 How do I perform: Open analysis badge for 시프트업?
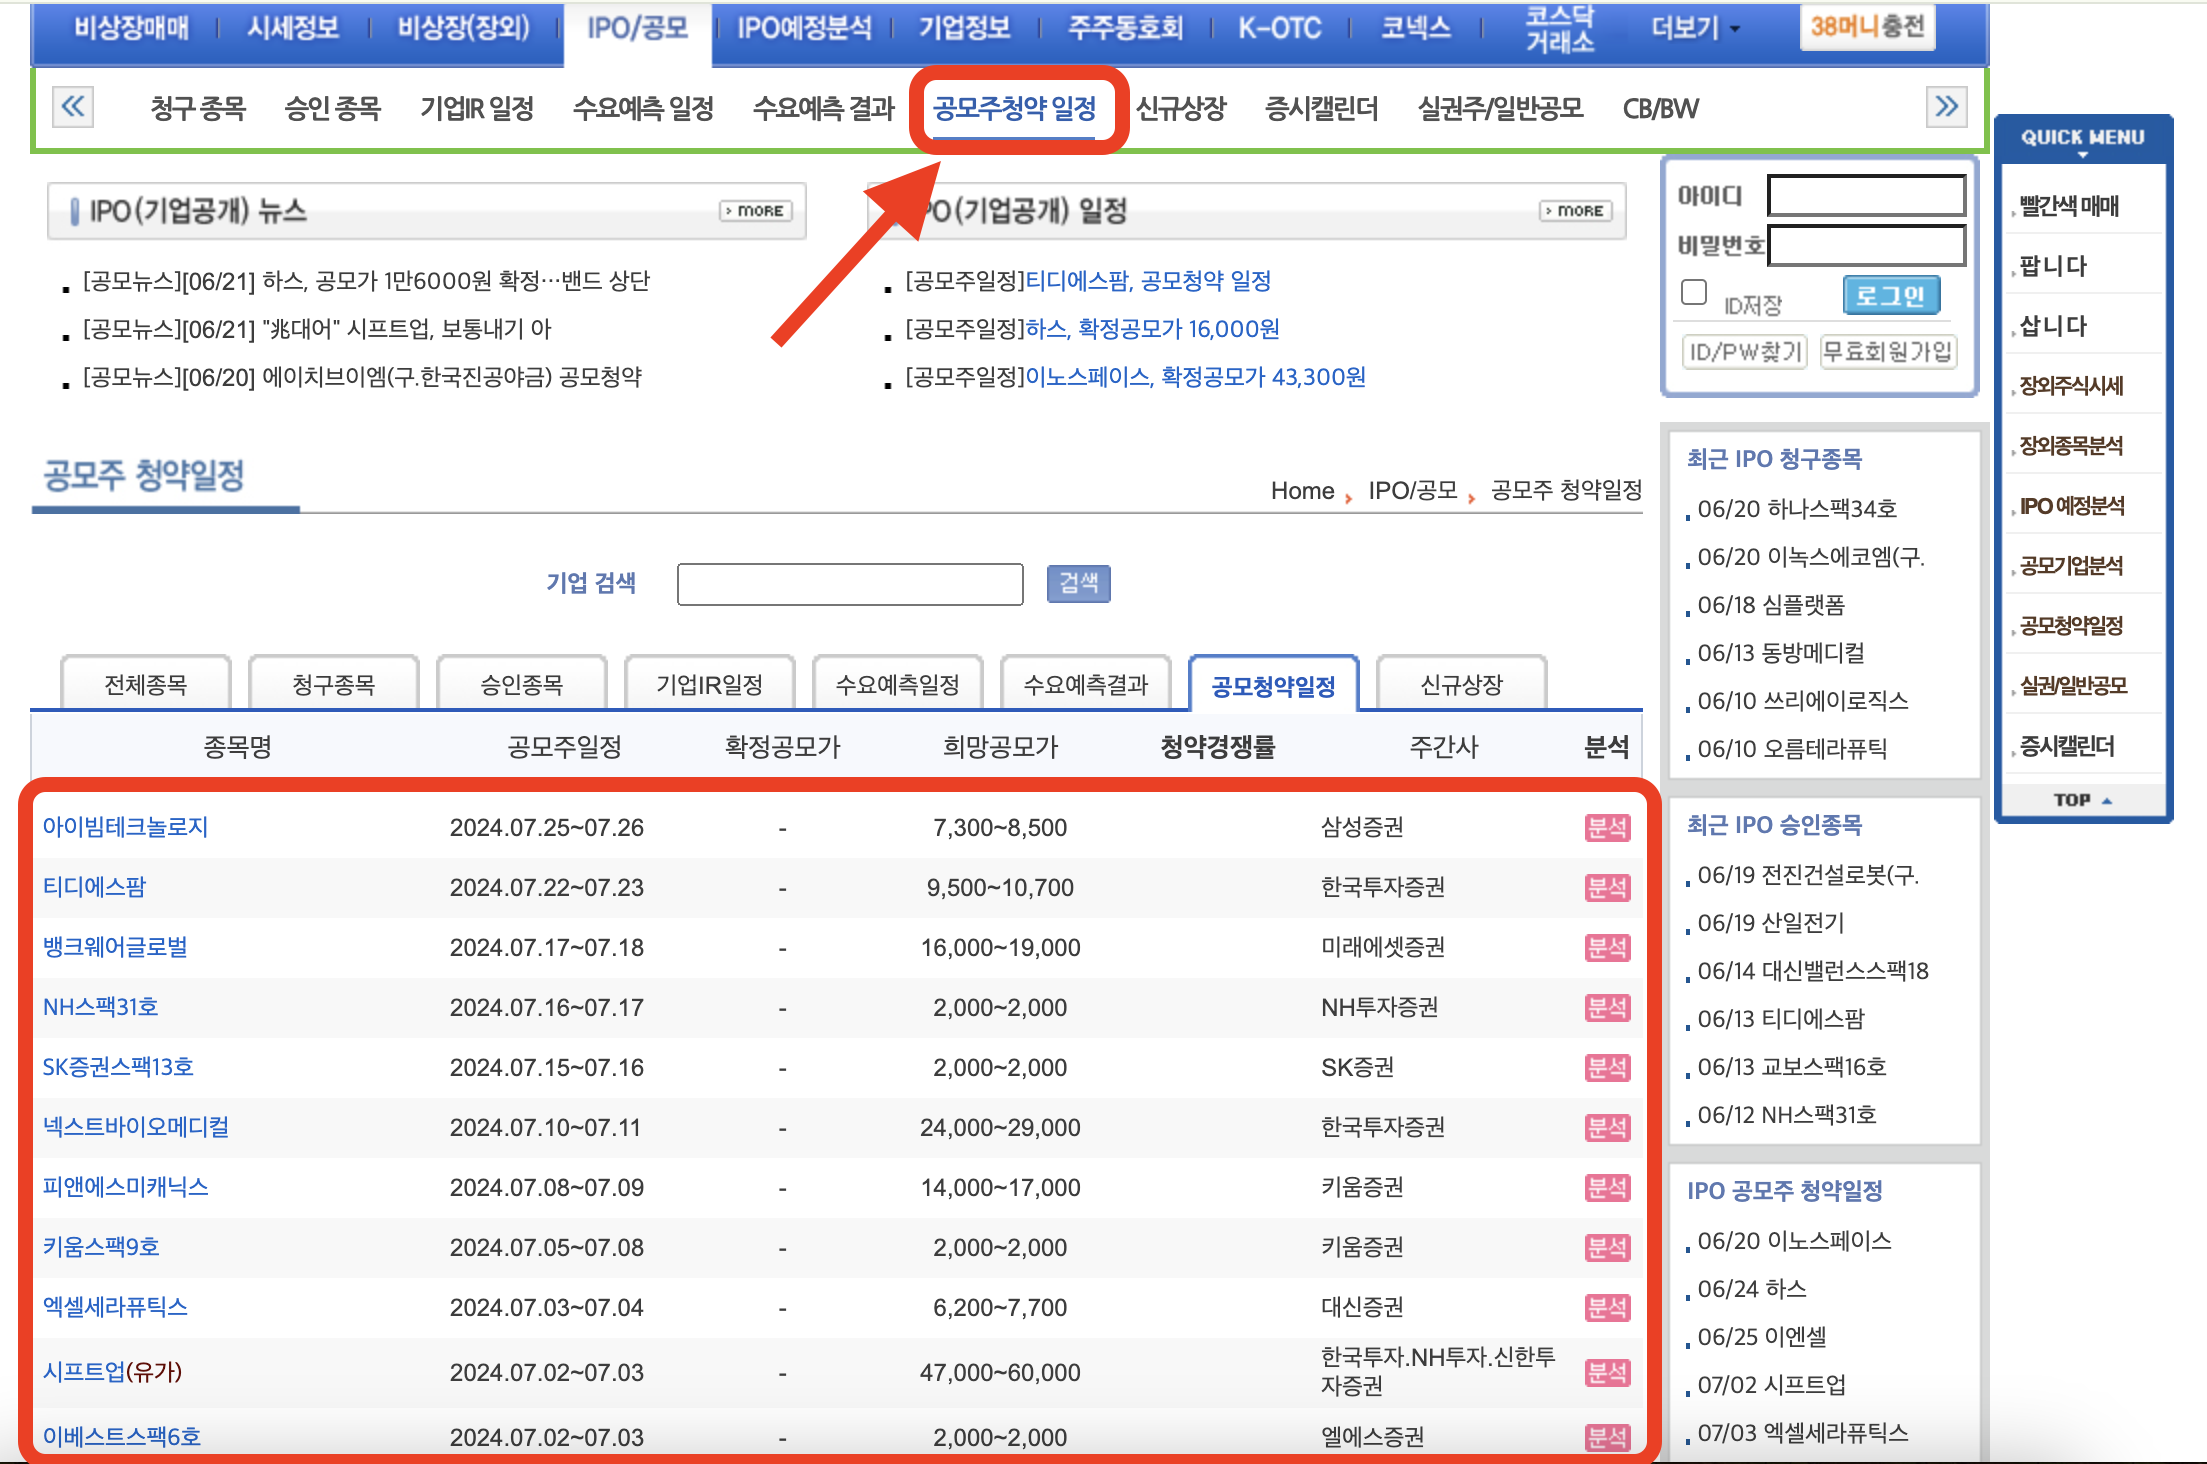[1607, 1372]
